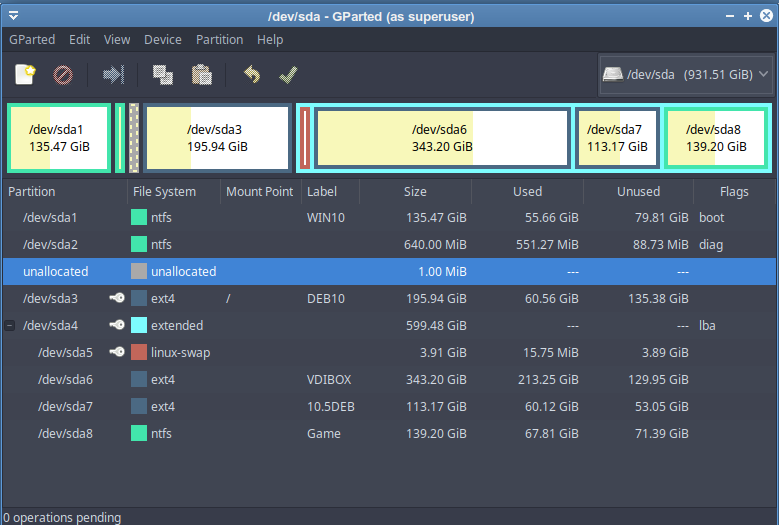The image size is (779, 525).
Task: Click the Mount Point column header
Action: tap(260, 192)
